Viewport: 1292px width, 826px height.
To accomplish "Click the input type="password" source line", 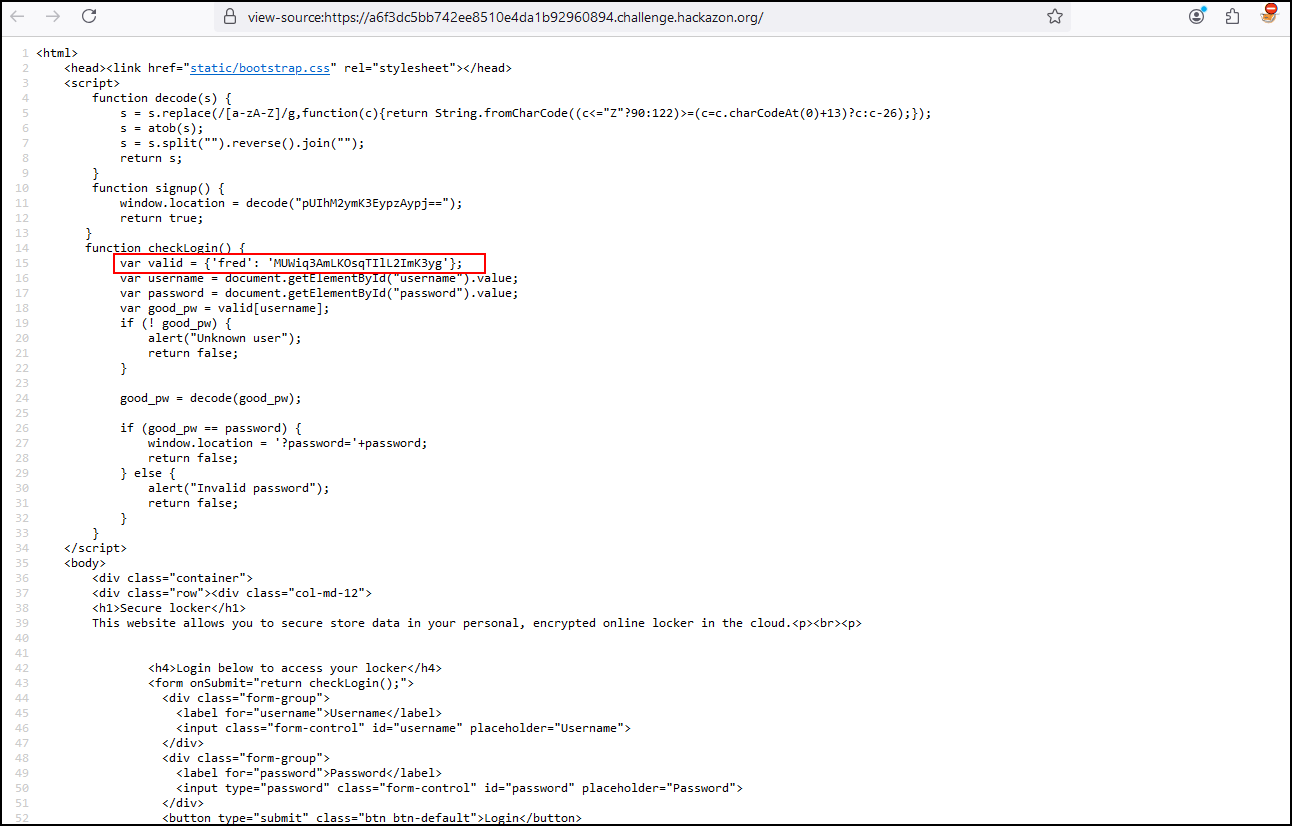I will tap(459, 788).
